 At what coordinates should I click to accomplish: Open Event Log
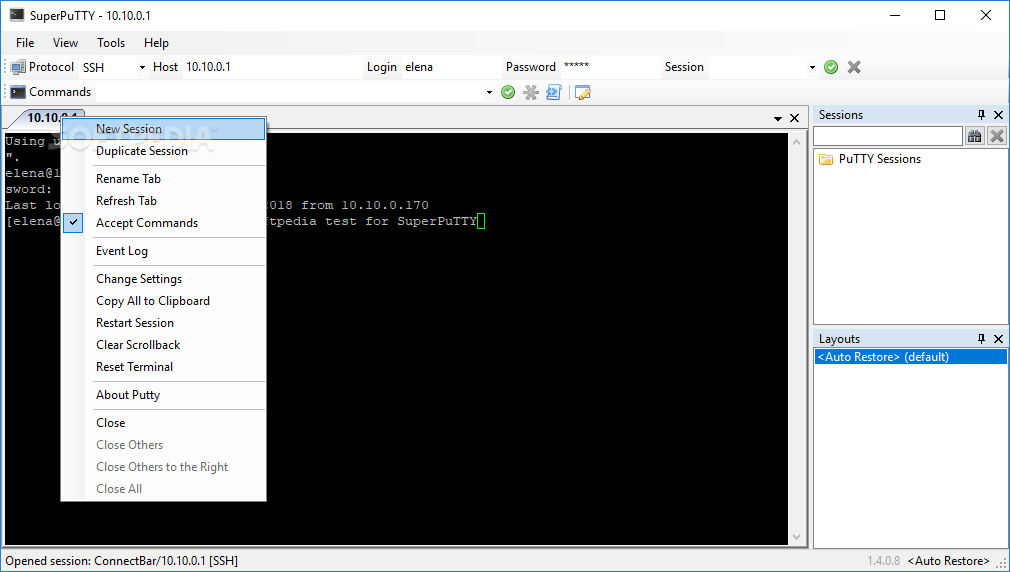pos(164,251)
